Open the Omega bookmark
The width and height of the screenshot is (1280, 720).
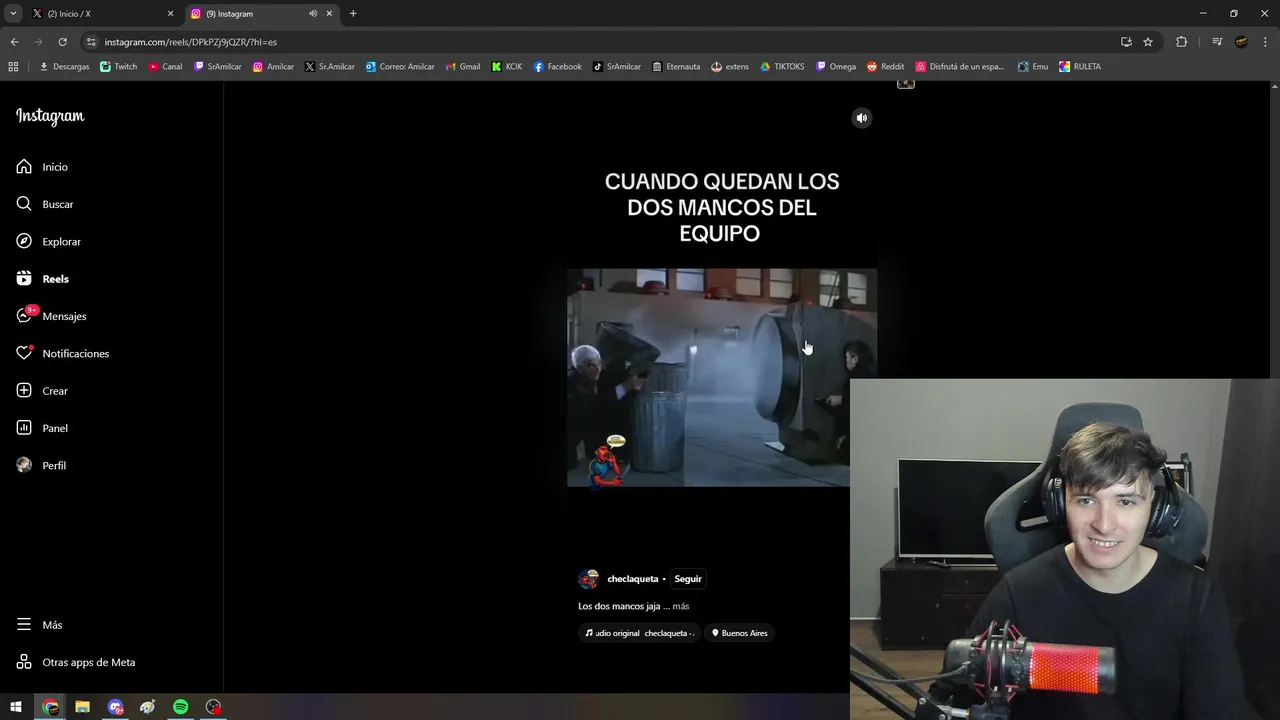(x=836, y=67)
